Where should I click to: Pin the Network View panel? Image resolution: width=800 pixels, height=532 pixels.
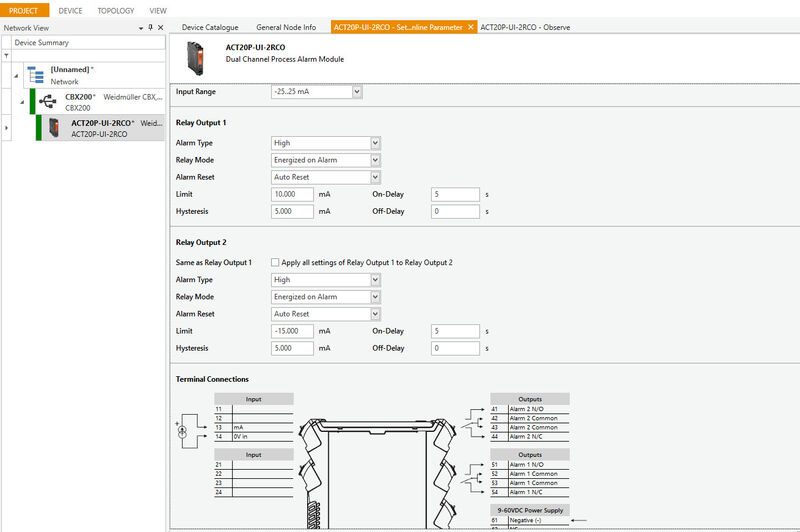149,27
